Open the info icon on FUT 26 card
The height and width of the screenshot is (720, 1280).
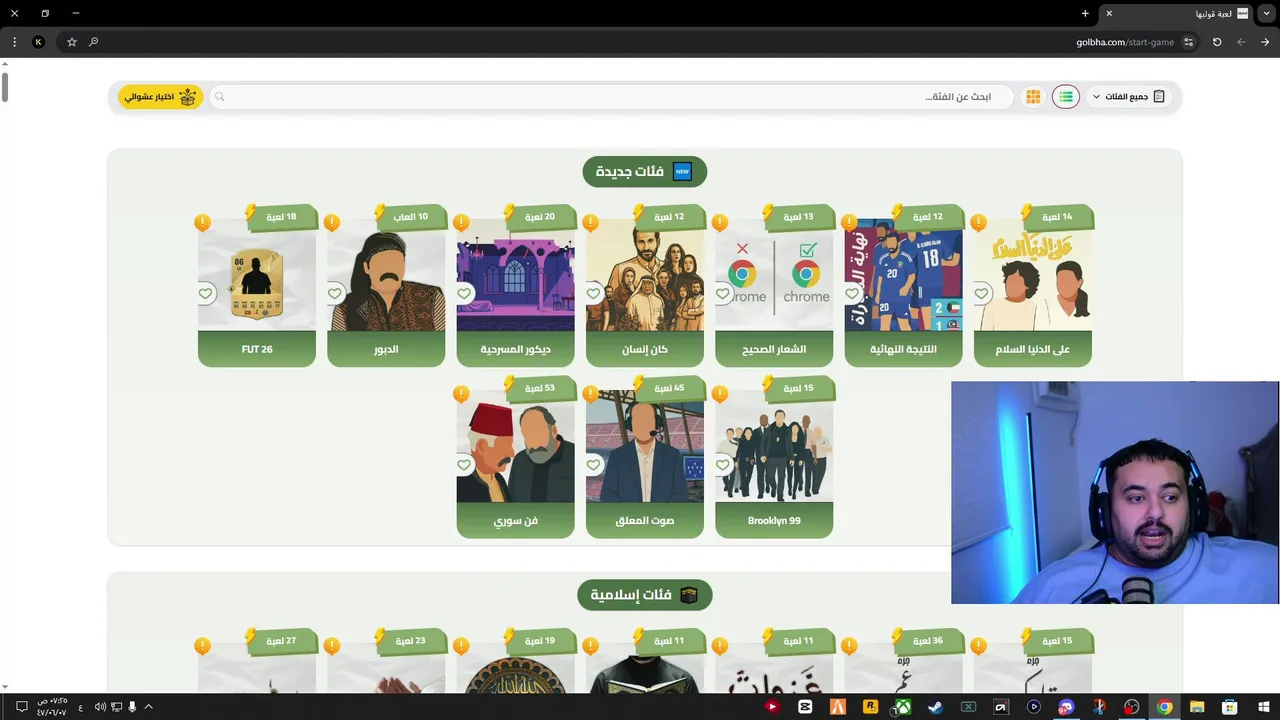click(203, 222)
